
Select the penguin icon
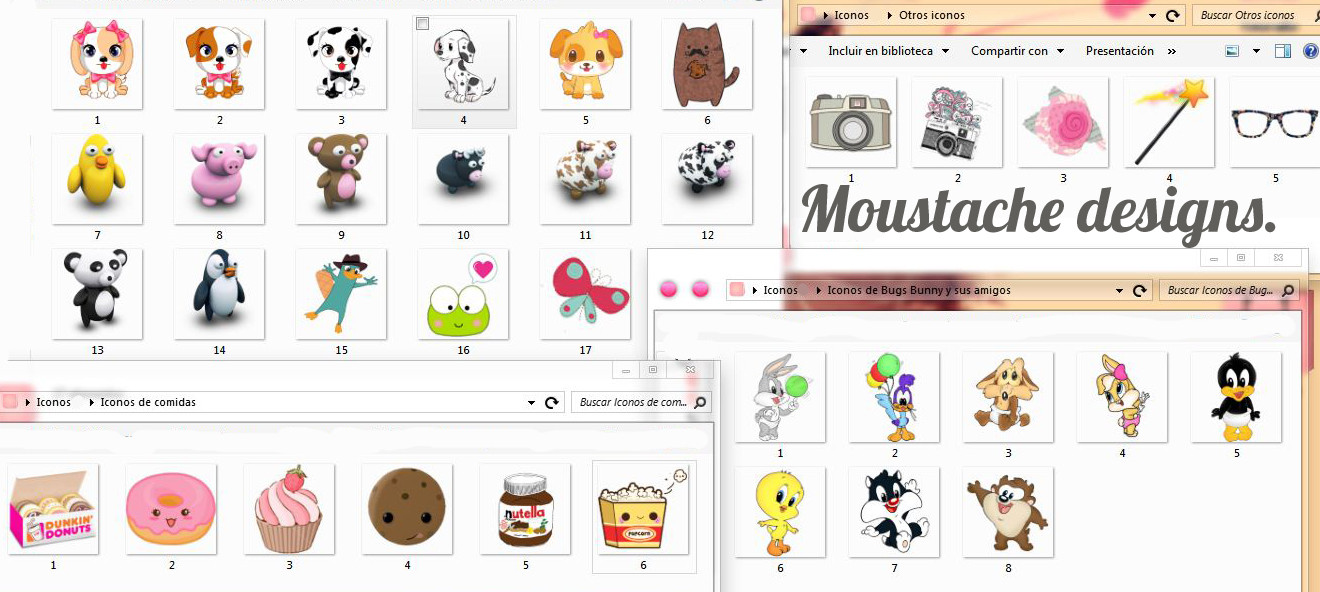click(219, 294)
